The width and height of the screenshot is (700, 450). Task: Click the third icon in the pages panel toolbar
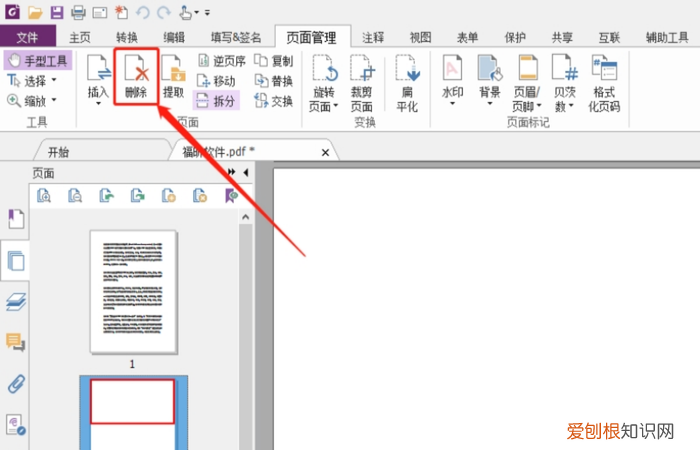pos(106,196)
